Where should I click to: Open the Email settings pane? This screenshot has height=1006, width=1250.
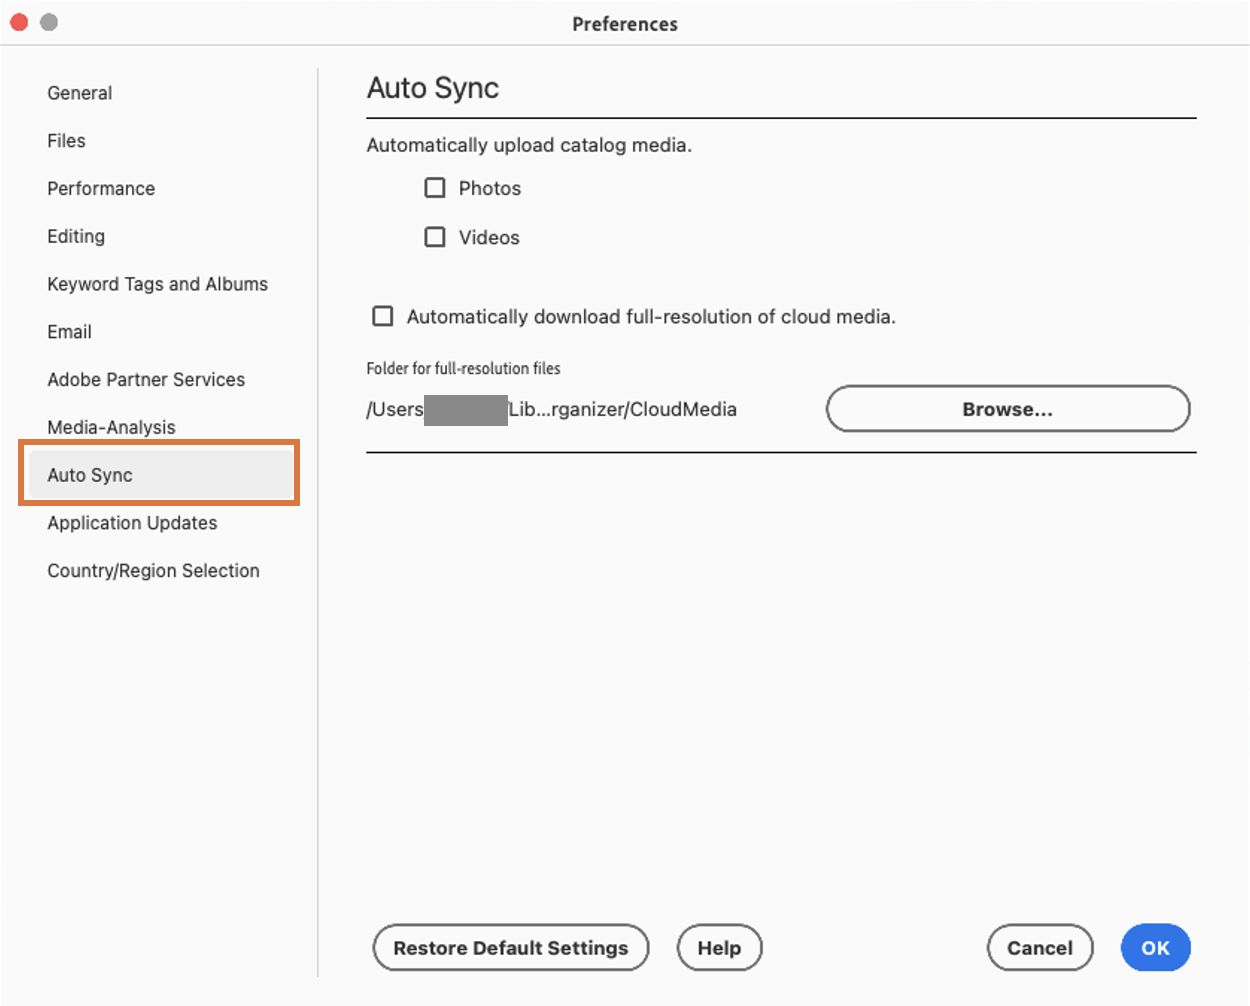[x=68, y=331]
